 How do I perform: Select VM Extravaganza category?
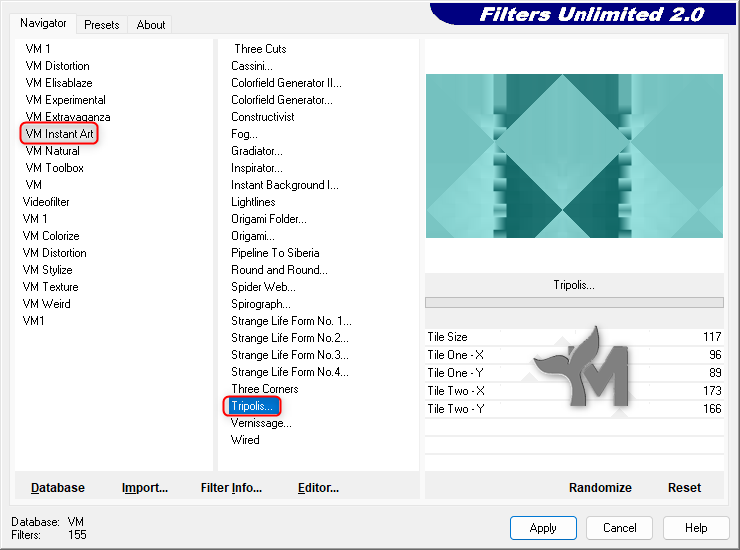pos(68,117)
